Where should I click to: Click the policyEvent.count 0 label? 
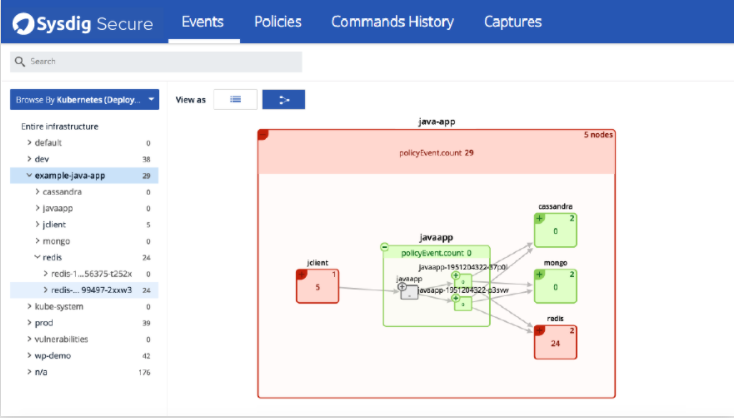(436, 253)
